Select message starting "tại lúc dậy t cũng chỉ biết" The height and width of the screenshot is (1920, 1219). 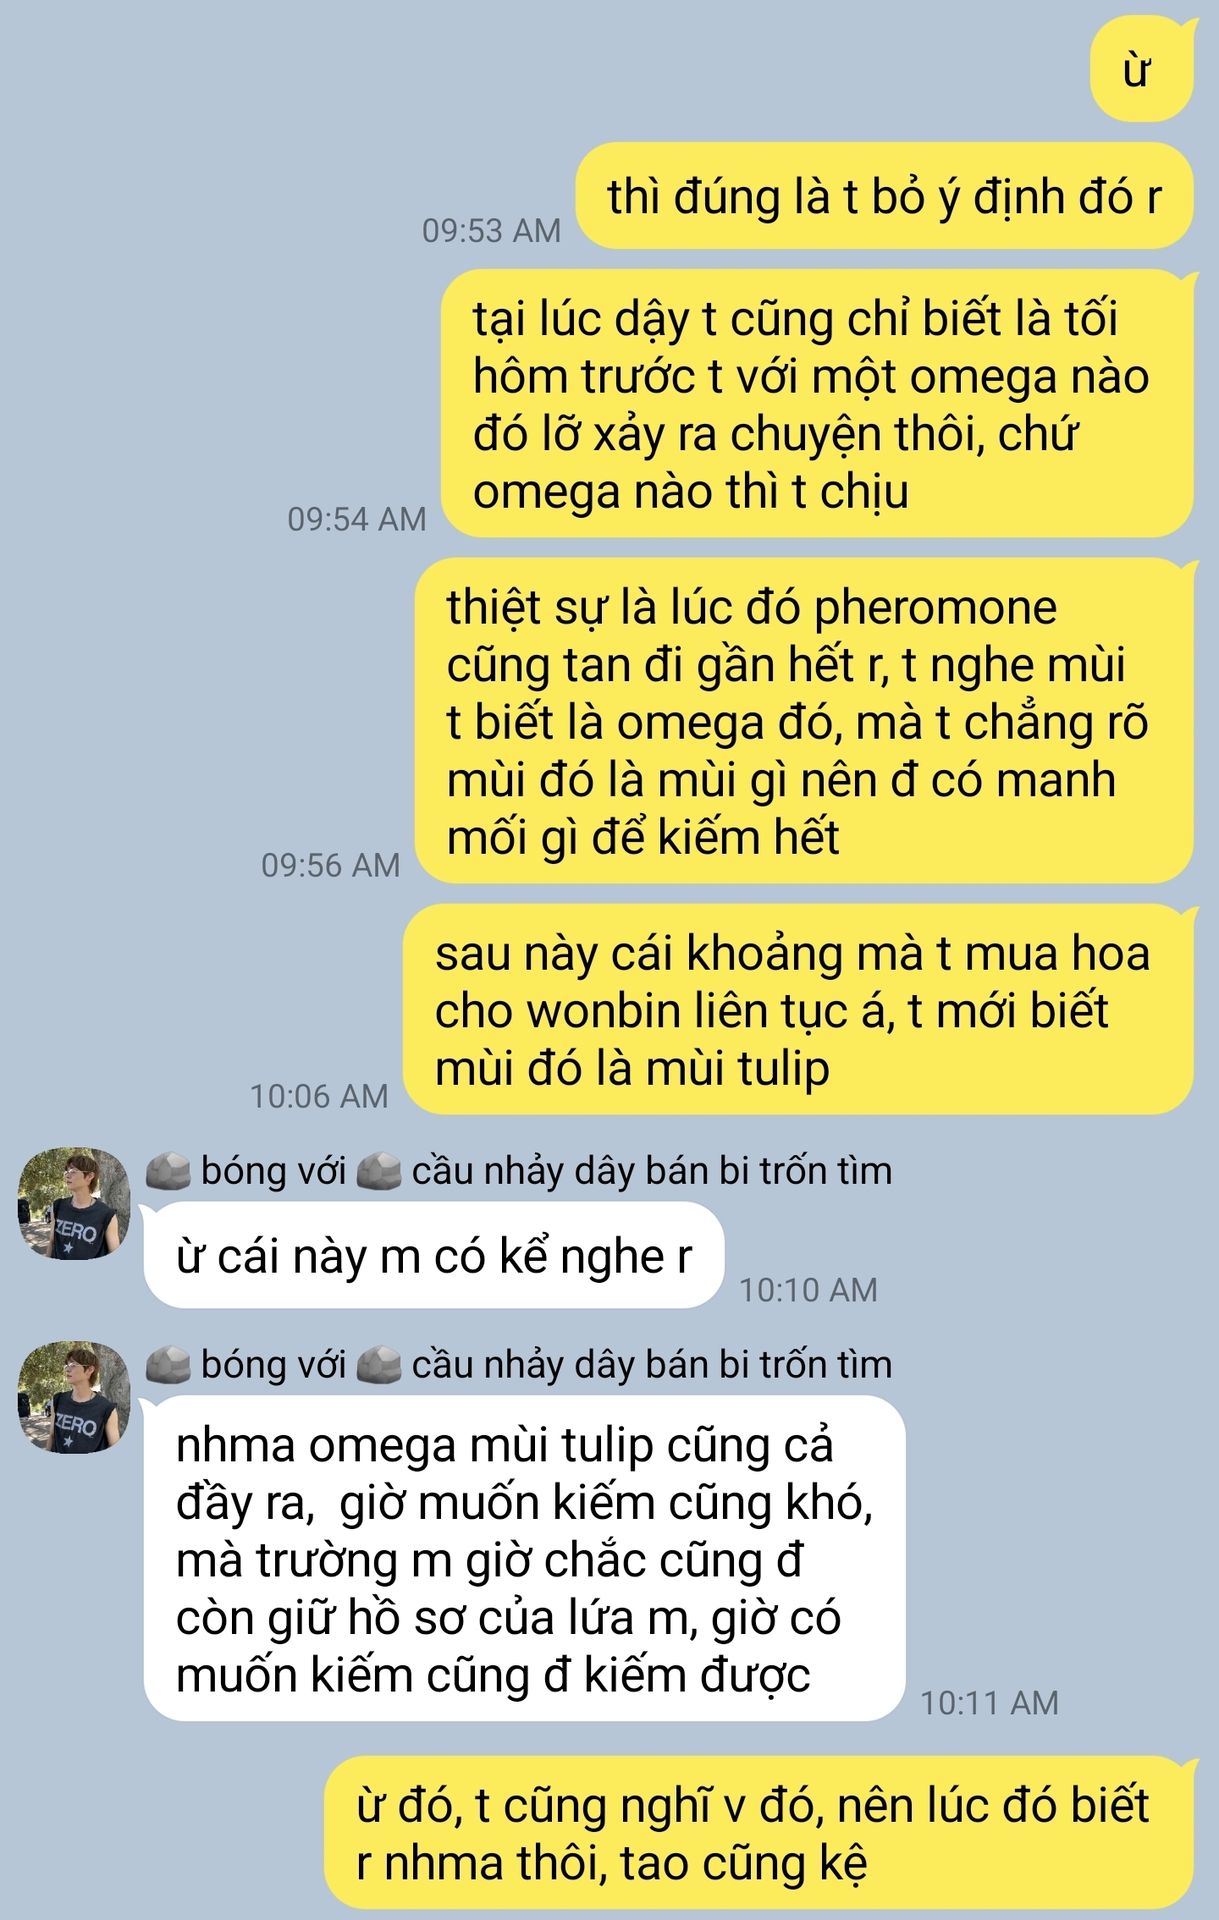click(818, 404)
